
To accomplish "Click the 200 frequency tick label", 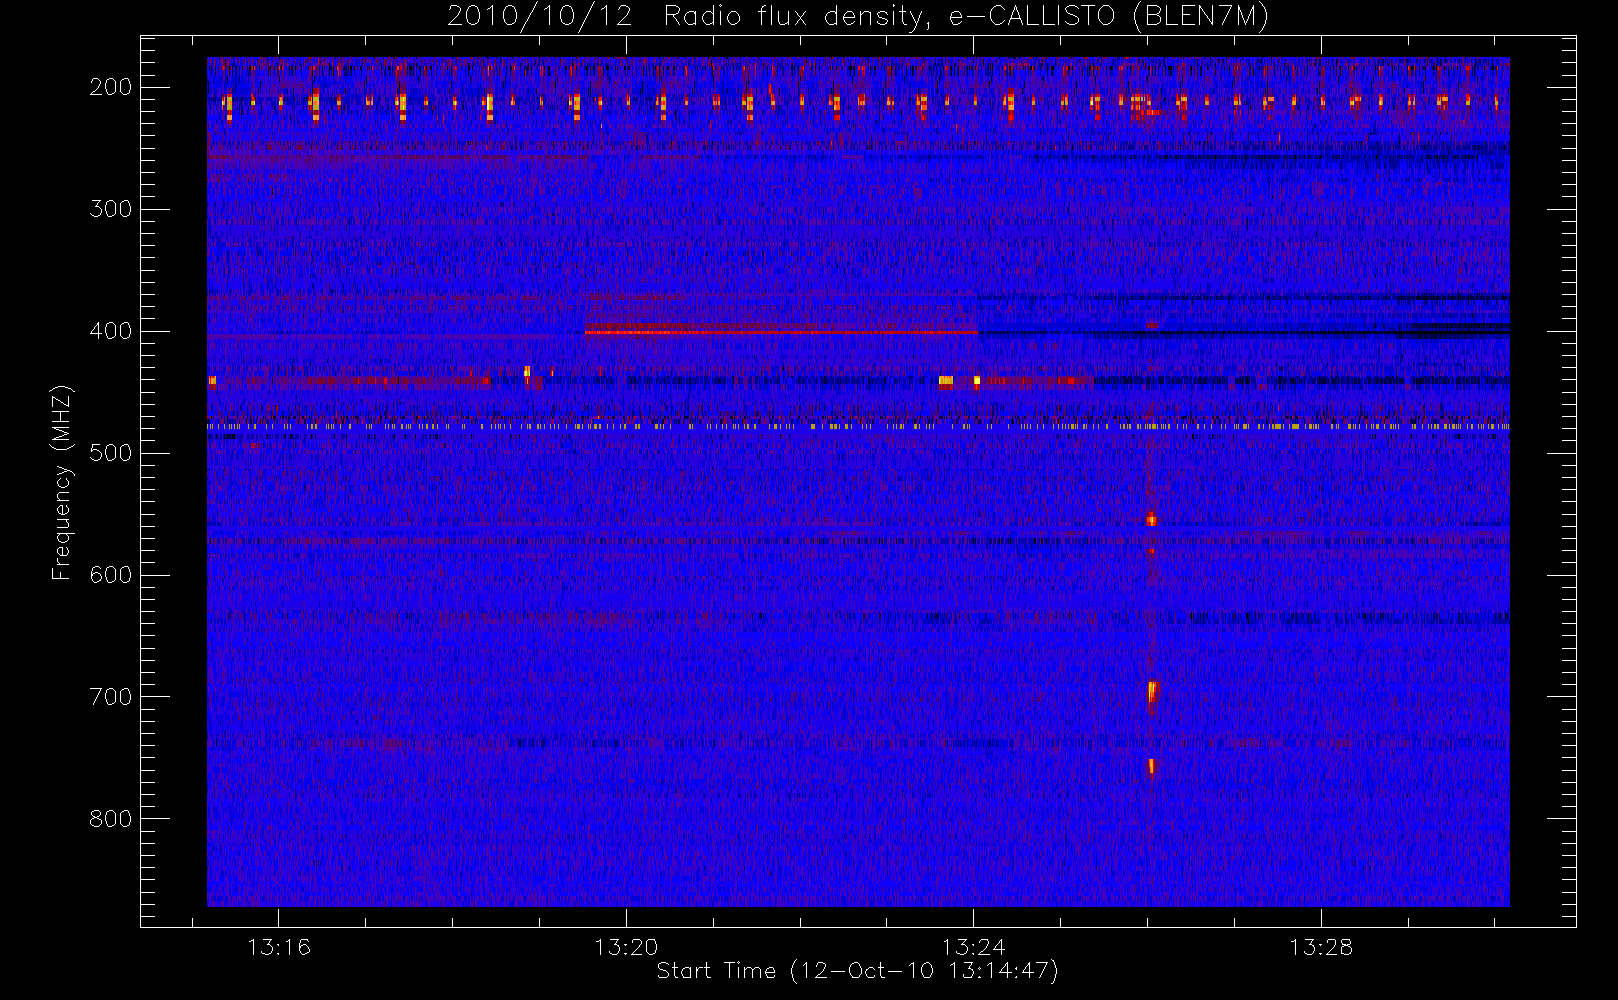I will [x=110, y=87].
